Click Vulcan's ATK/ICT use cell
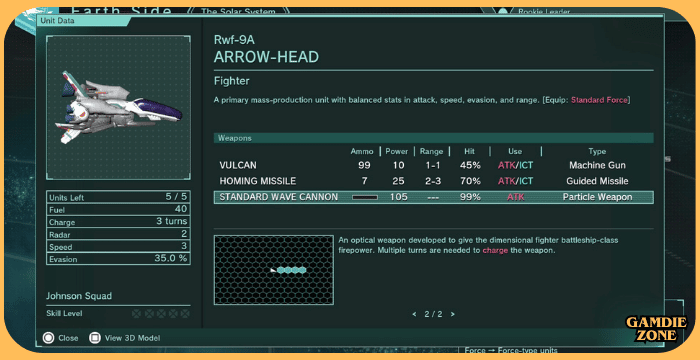The height and width of the screenshot is (360, 700). pyautogui.click(x=515, y=165)
